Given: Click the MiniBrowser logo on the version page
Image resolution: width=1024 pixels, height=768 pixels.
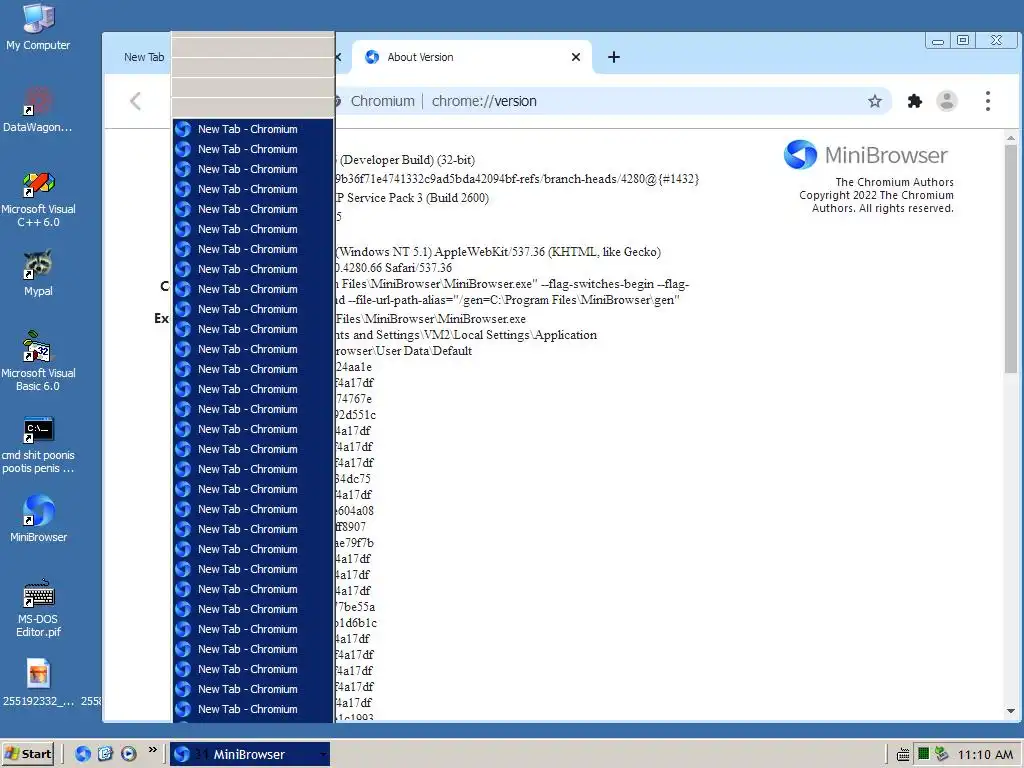Looking at the screenshot, I should pos(865,155).
